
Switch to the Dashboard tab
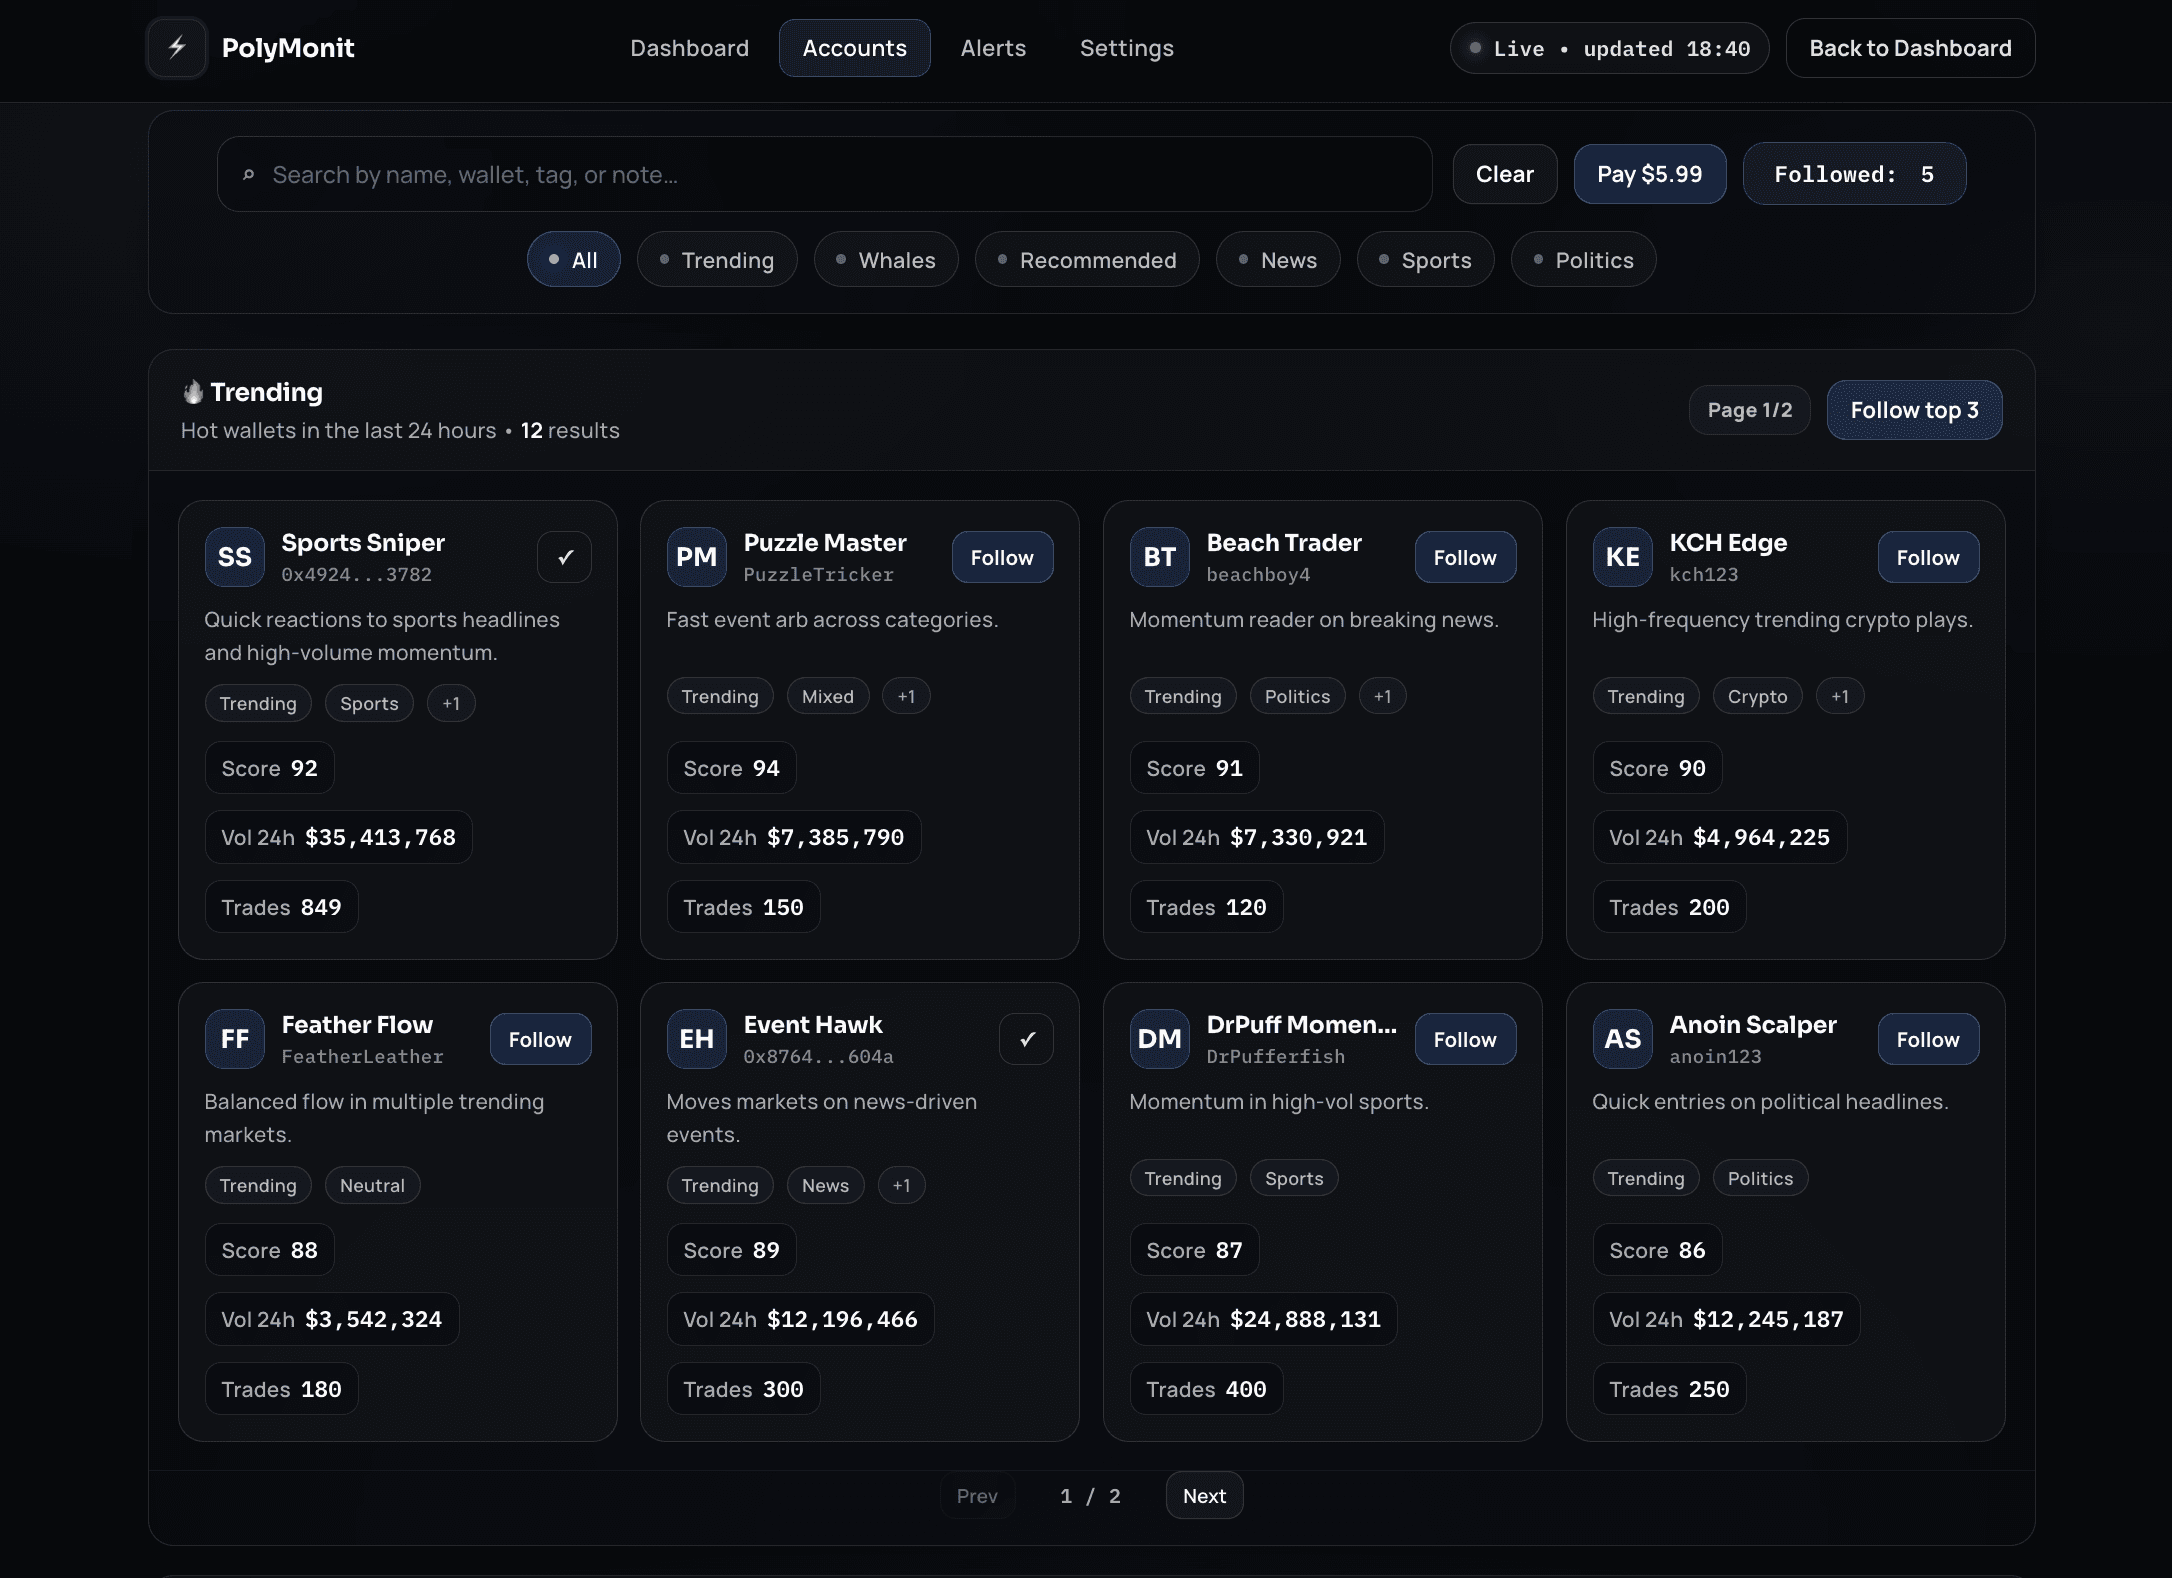point(690,47)
